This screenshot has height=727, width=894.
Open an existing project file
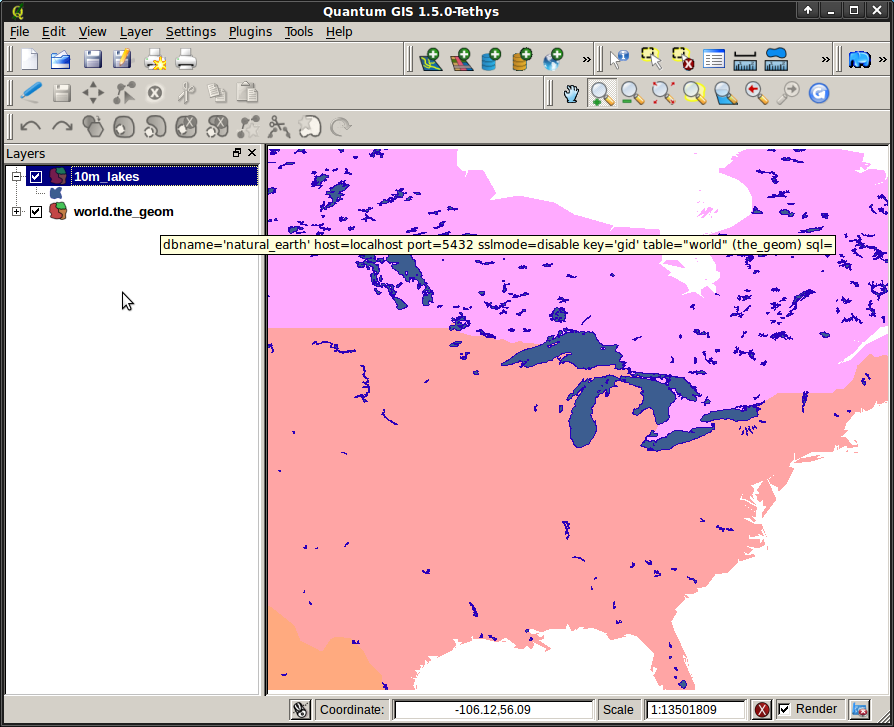coord(60,59)
